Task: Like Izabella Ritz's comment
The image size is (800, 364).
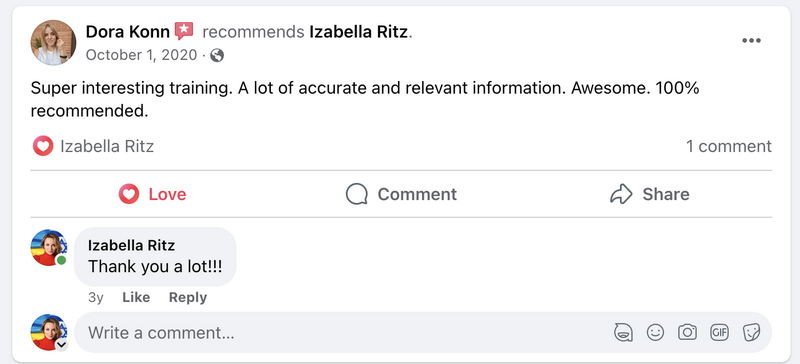Action: [x=136, y=298]
